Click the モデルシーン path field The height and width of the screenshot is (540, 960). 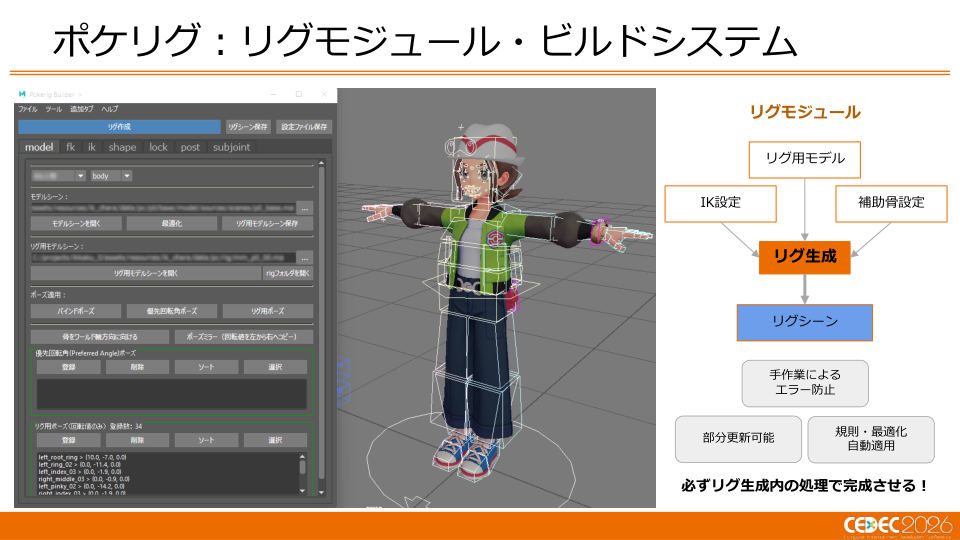[x=163, y=208]
